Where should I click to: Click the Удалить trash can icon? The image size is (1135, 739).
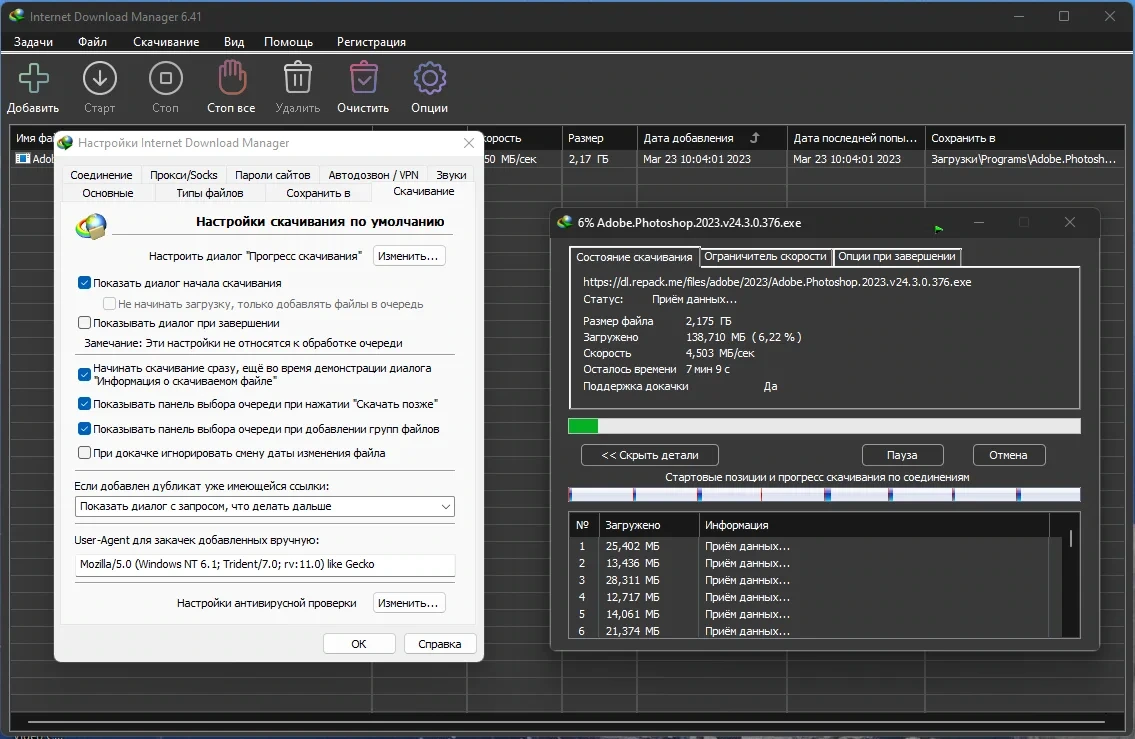click(298, 78)
